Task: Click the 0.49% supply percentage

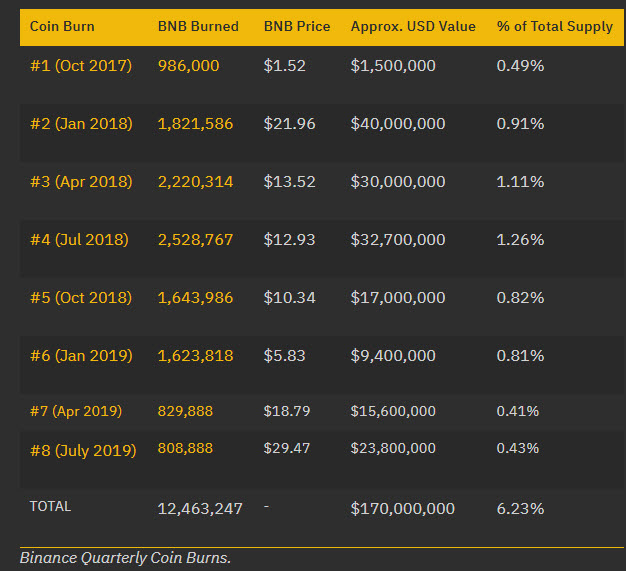Action: (x=520, y=66)
